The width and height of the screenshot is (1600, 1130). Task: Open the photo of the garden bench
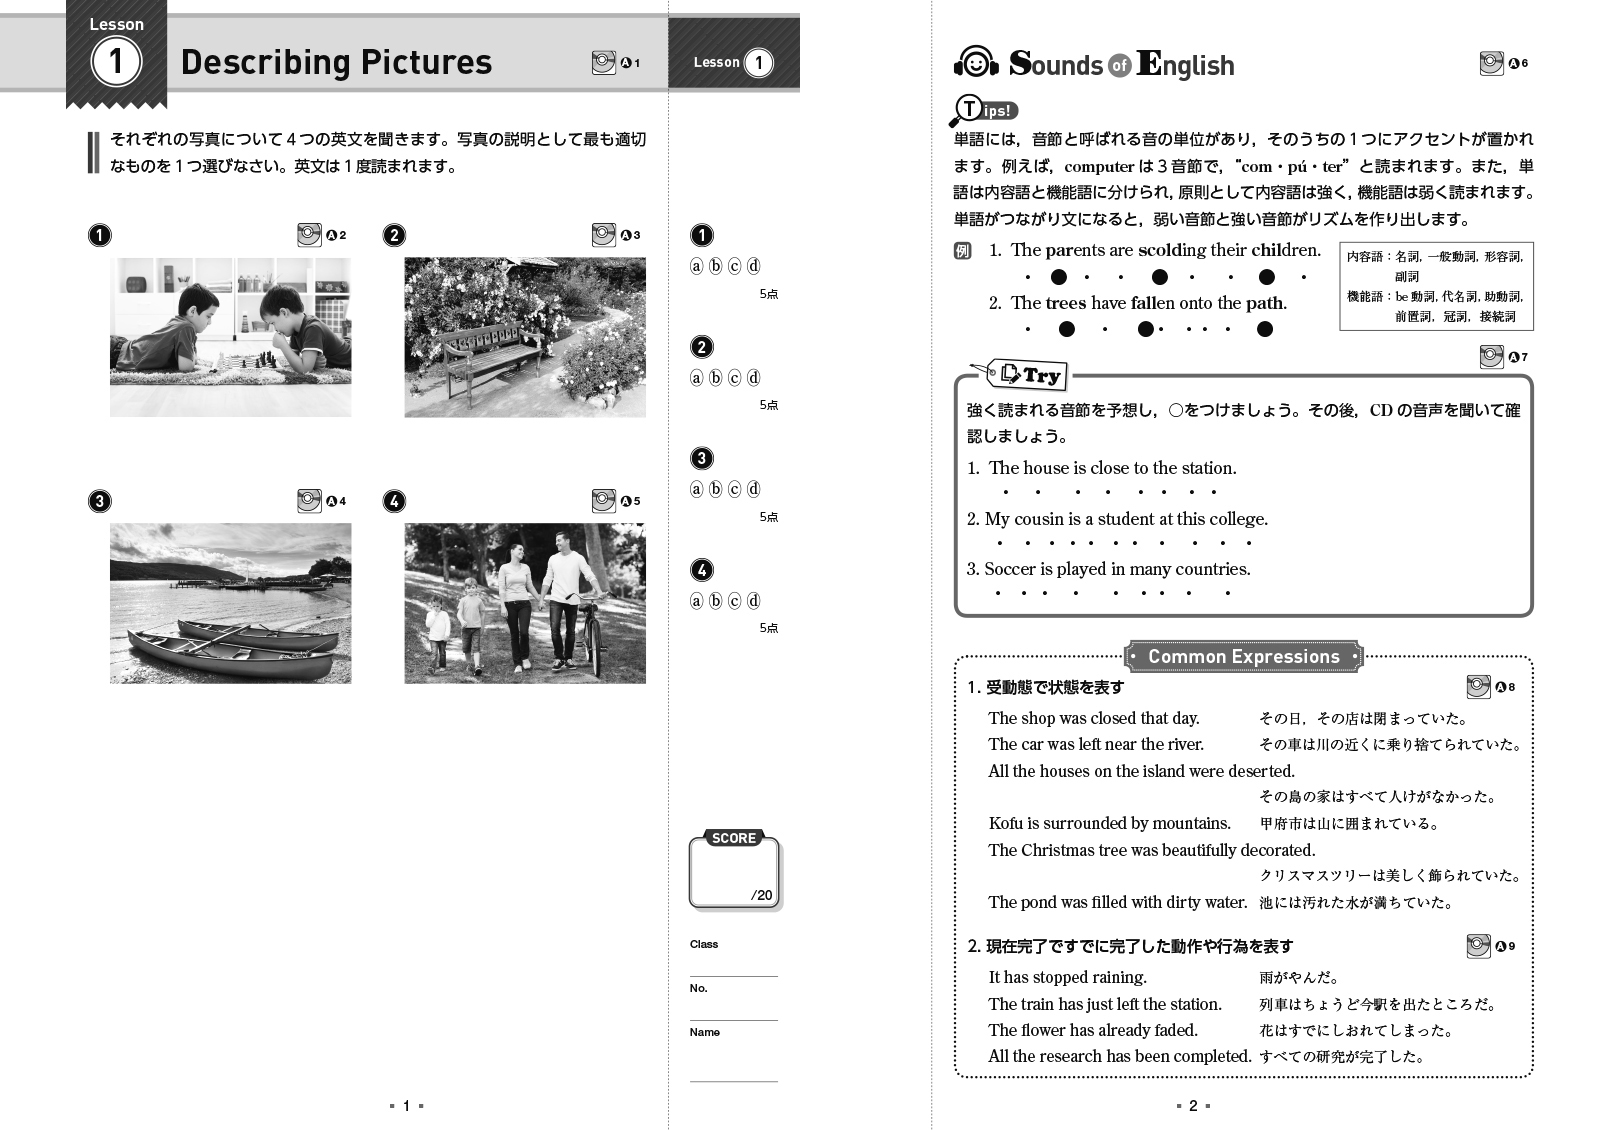[525, 337]
